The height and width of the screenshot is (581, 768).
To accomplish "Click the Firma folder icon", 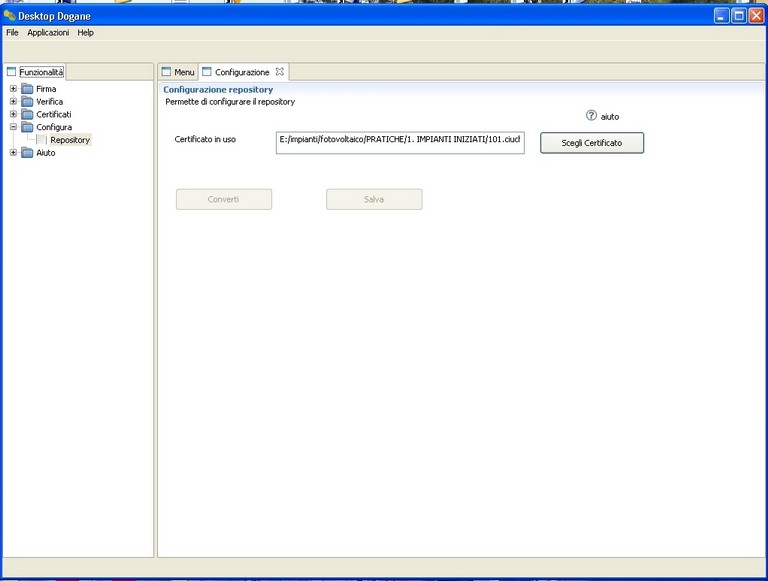I will click(x=27, y=89).
